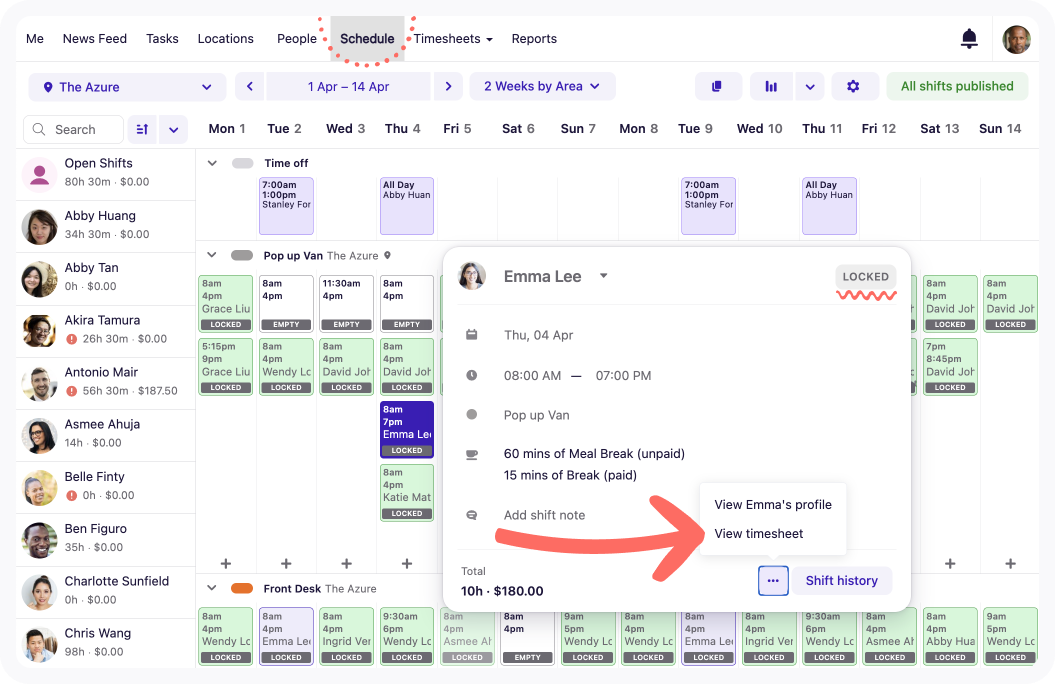
Task: Click the ellipsis button next to Shift history
Action: 773,581
